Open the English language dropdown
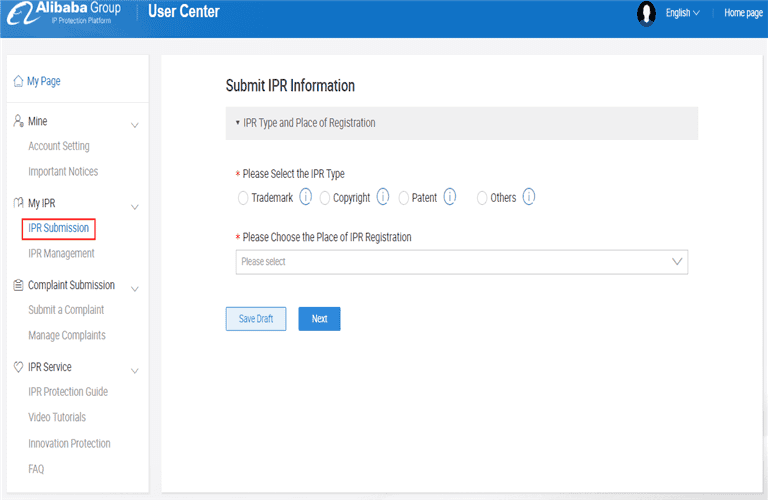The height and width of the screenshot is (500, 768). pos(682,13)
